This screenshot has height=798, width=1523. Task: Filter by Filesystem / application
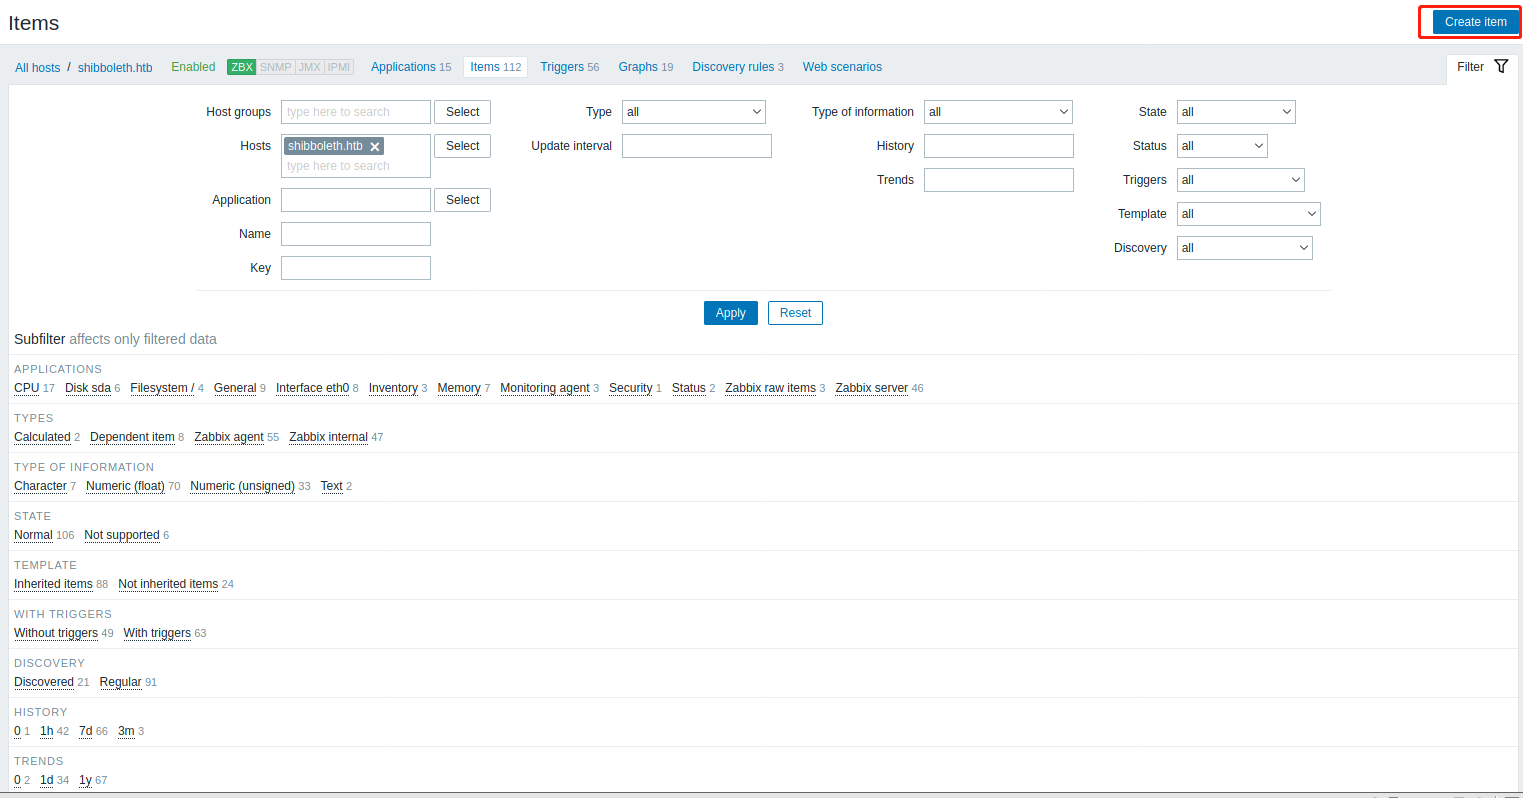point(162,388)
